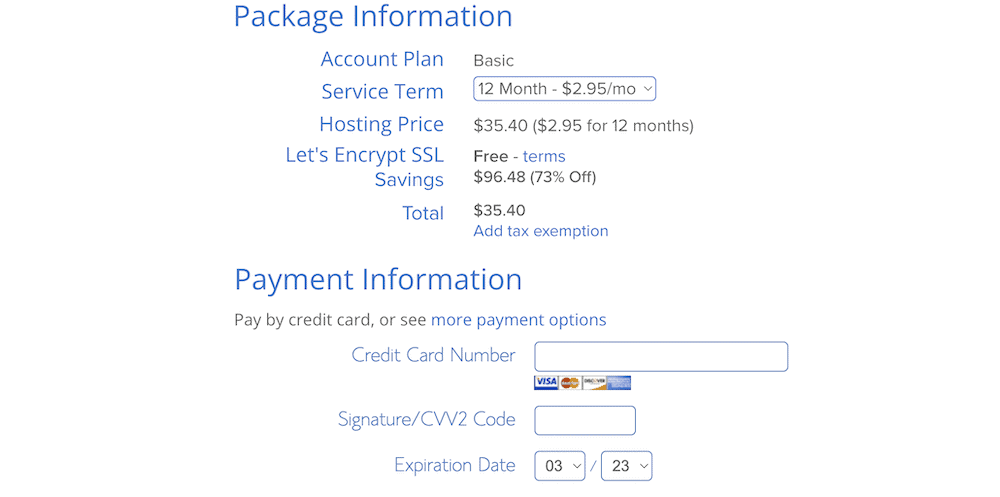The image size is (1000, 497).
Task: Click the American Express card icon
Action: [619, 382]
